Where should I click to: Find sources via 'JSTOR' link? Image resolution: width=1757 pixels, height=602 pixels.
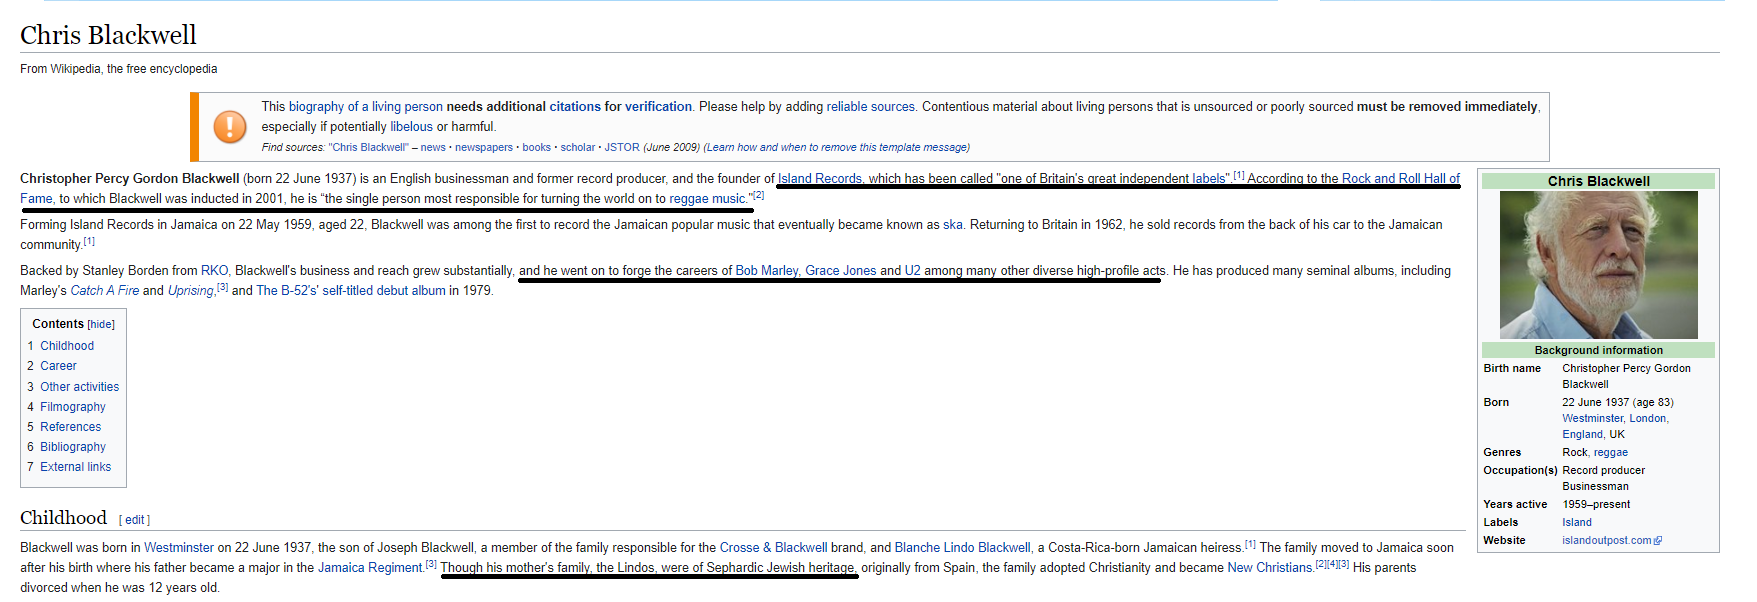coord(622,148)
